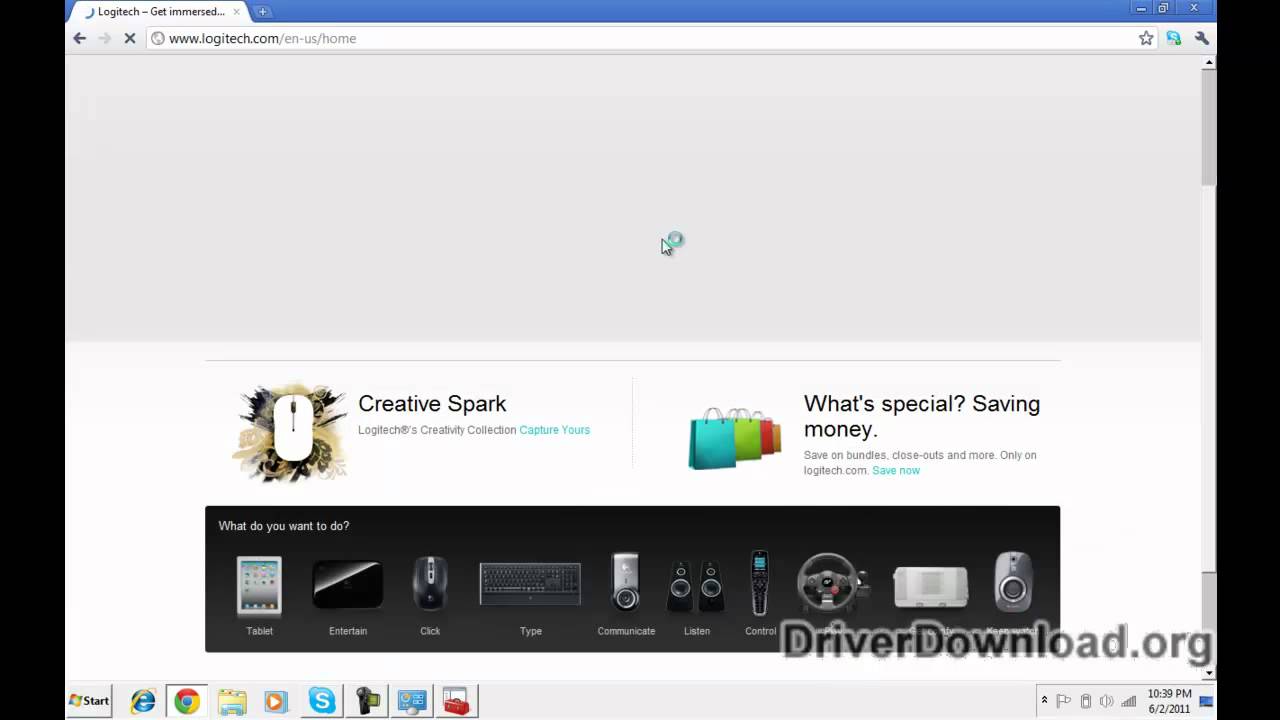The image size is (1280, 720).
Task: Click the Tablet product icon
Action: tap(259, 586)
